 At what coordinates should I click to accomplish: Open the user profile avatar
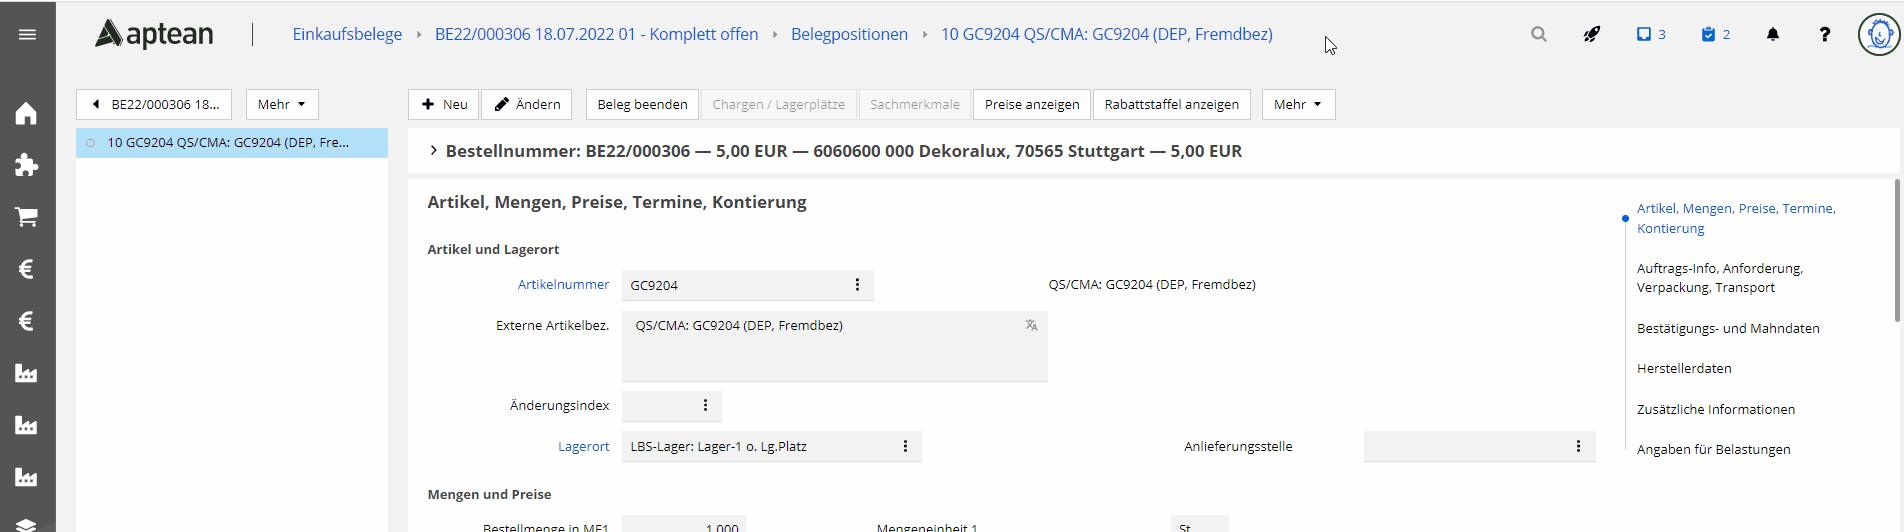[1878, 35]
